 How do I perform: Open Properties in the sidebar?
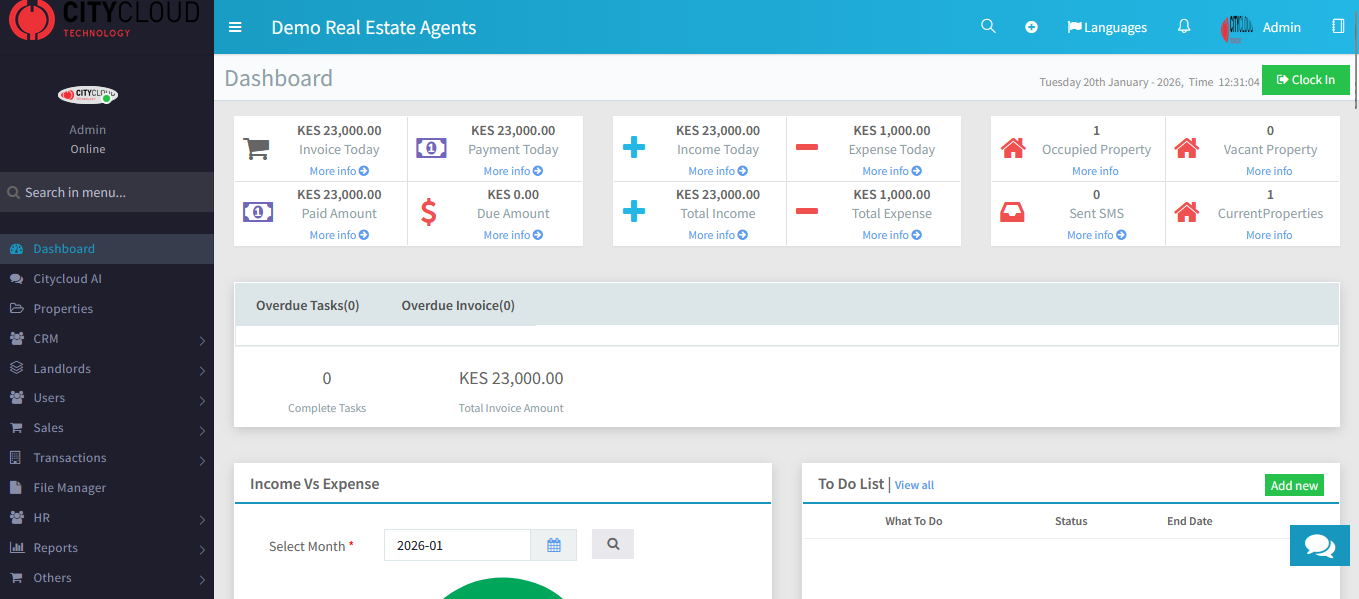[x=107, y=309]
